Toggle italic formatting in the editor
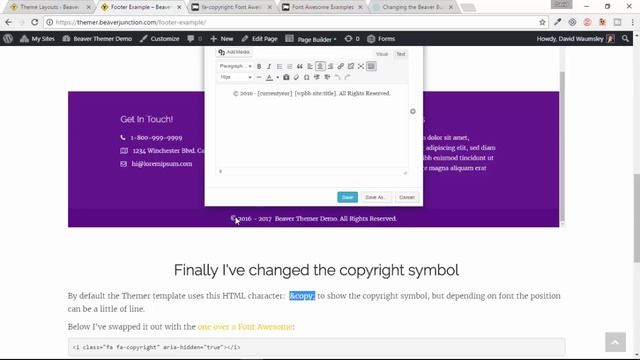 tap(269, 66)
